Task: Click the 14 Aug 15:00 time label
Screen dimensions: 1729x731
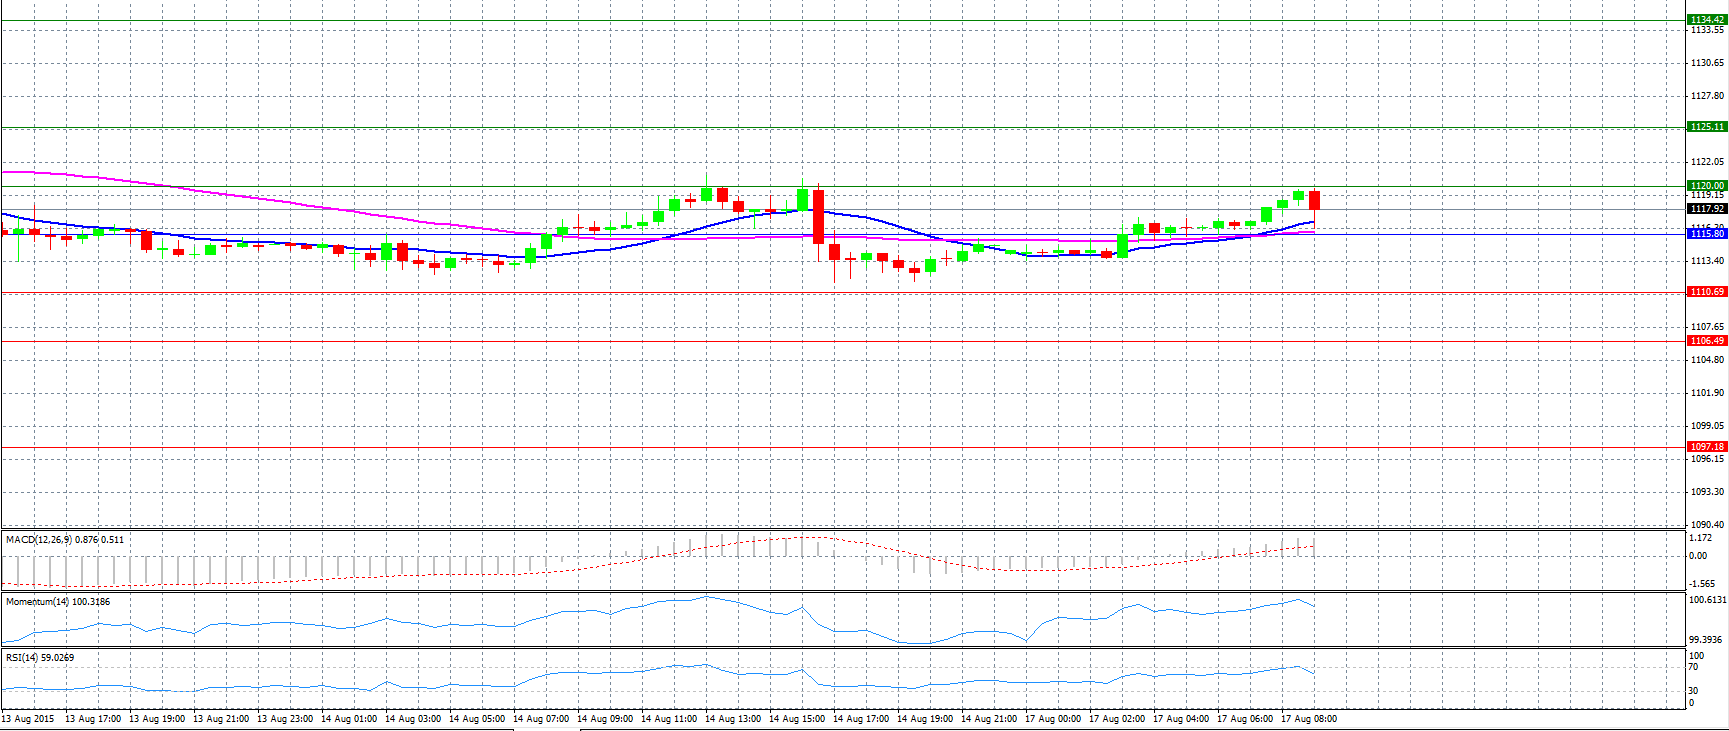Action: click(x=797, y=719)
